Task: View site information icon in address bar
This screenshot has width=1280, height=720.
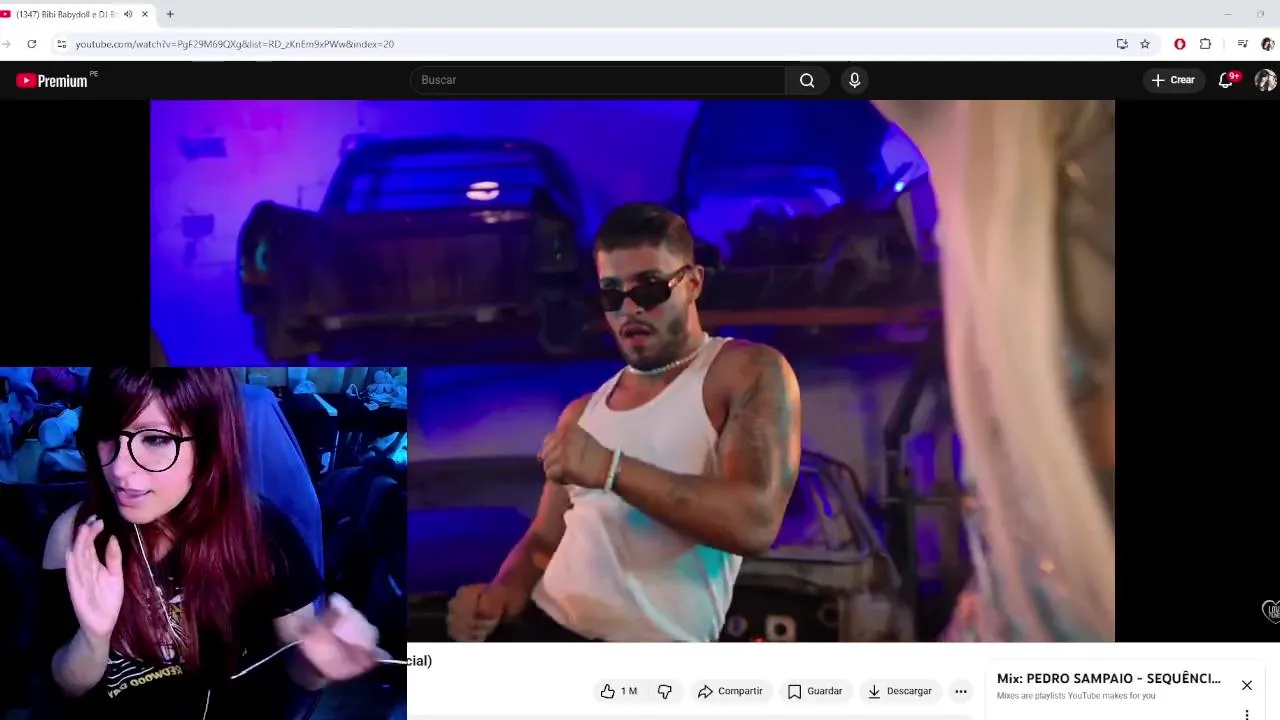Action: click(x=61, y=44)
